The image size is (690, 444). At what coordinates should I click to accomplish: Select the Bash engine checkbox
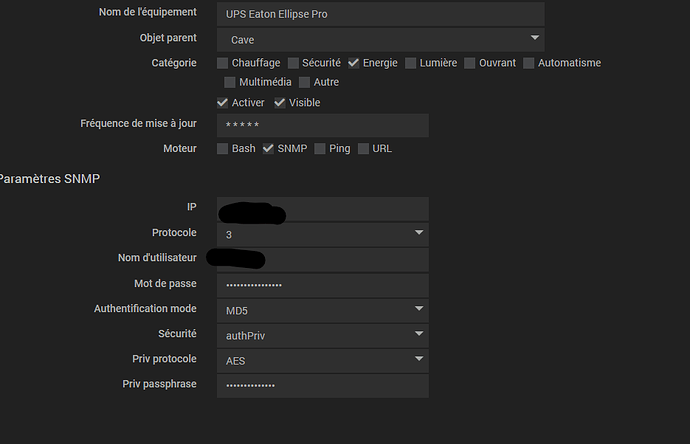(223, 149)
